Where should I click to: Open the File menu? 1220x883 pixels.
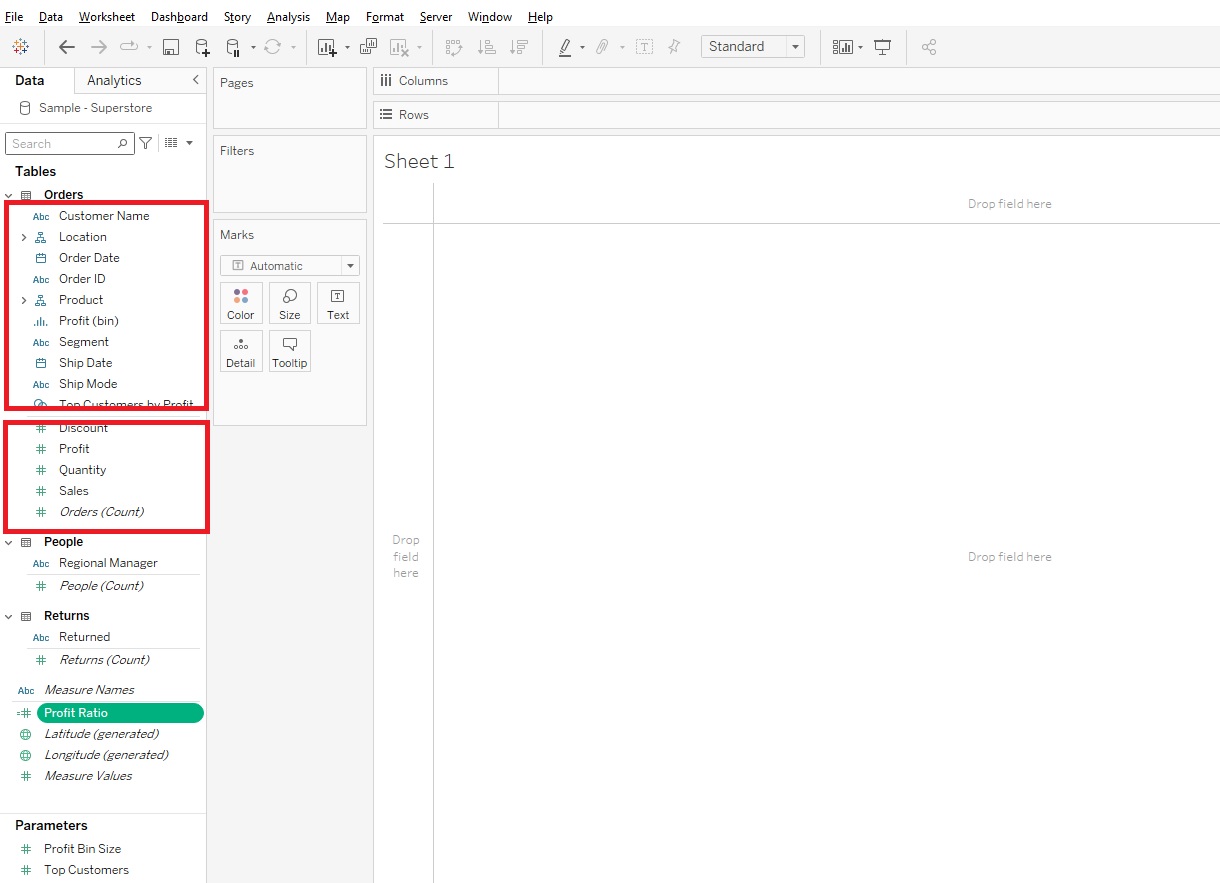click(14, 17)
